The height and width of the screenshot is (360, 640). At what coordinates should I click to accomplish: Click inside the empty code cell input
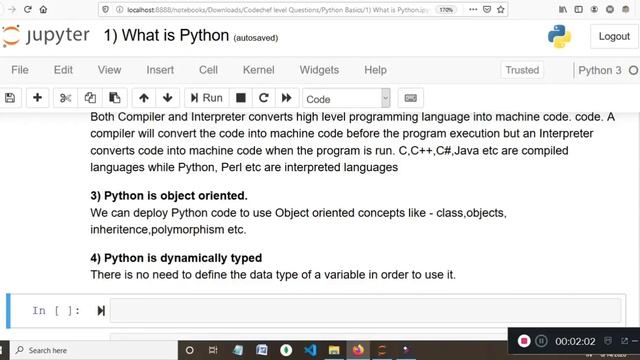tap(365, 310)
